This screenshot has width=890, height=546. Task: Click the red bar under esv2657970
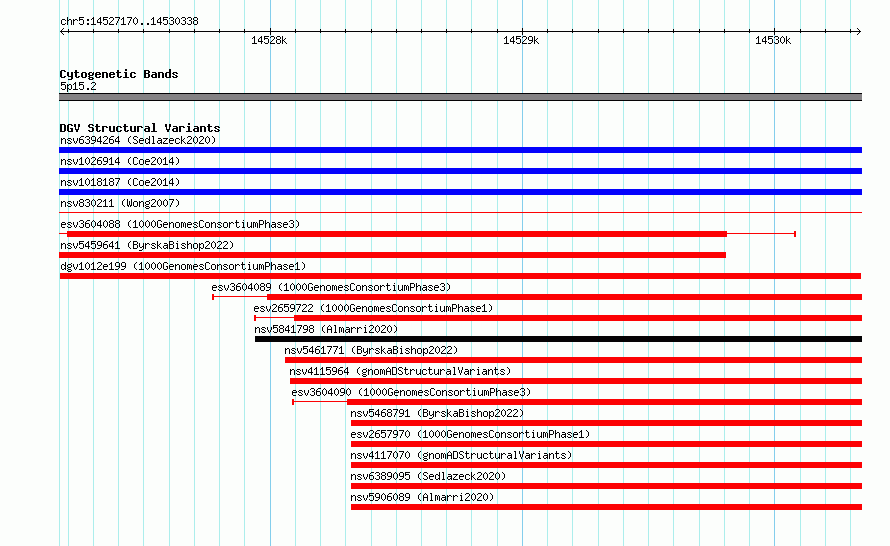pyautogui.click(x=606, y=444)
